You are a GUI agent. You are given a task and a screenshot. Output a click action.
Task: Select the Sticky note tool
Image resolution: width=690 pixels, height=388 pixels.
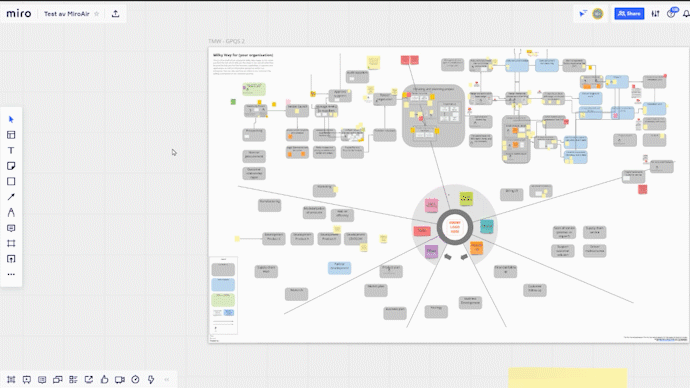click(x=11, y=166)
